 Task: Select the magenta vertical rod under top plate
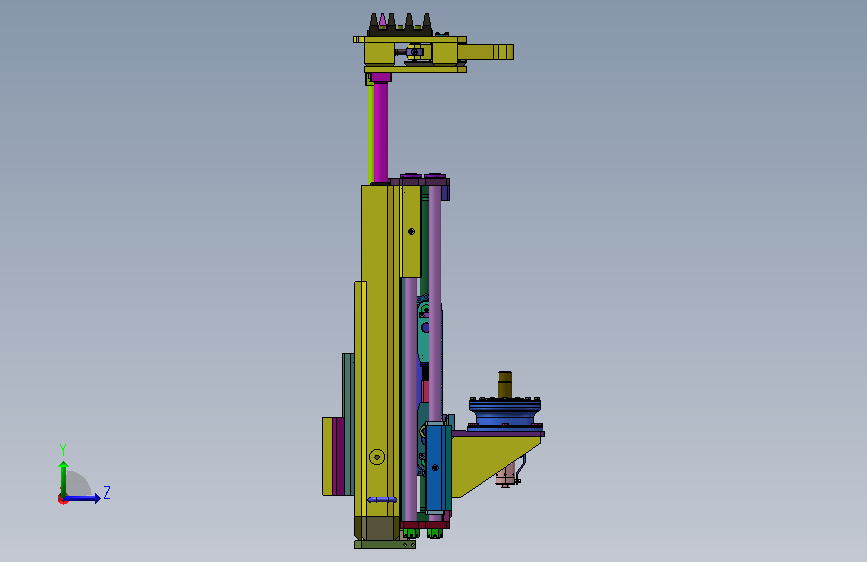tap(380, 131)
